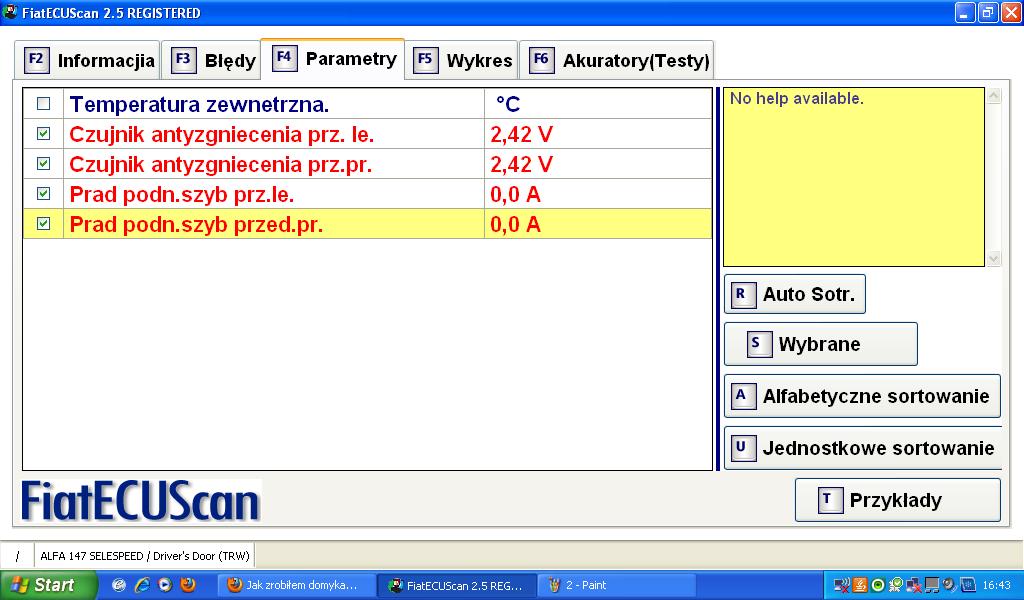Image resolution: width=1024 pixels, height=600 pixels.
Task: Select the 'Temperatura zewnetrzna.' parameter name
Action: (x=199, y=104)
